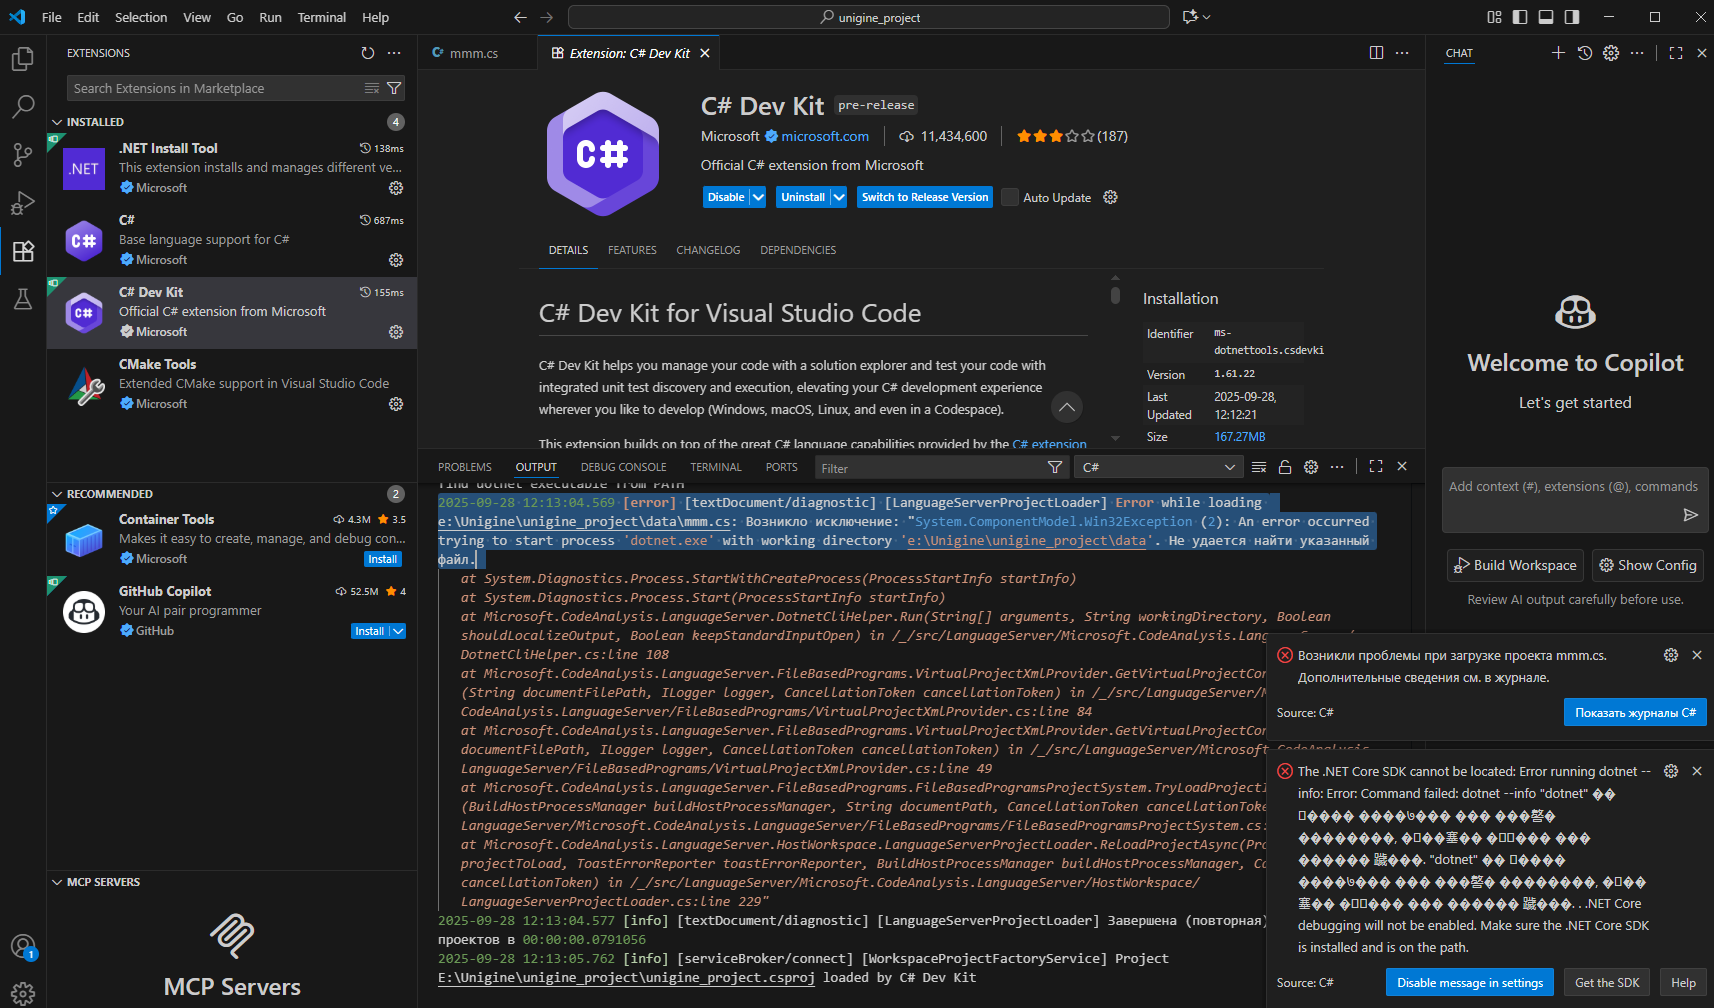
Task: Open the Uninstall dropdown arrow
Action: pyautogui.click(x=838, y=198)
